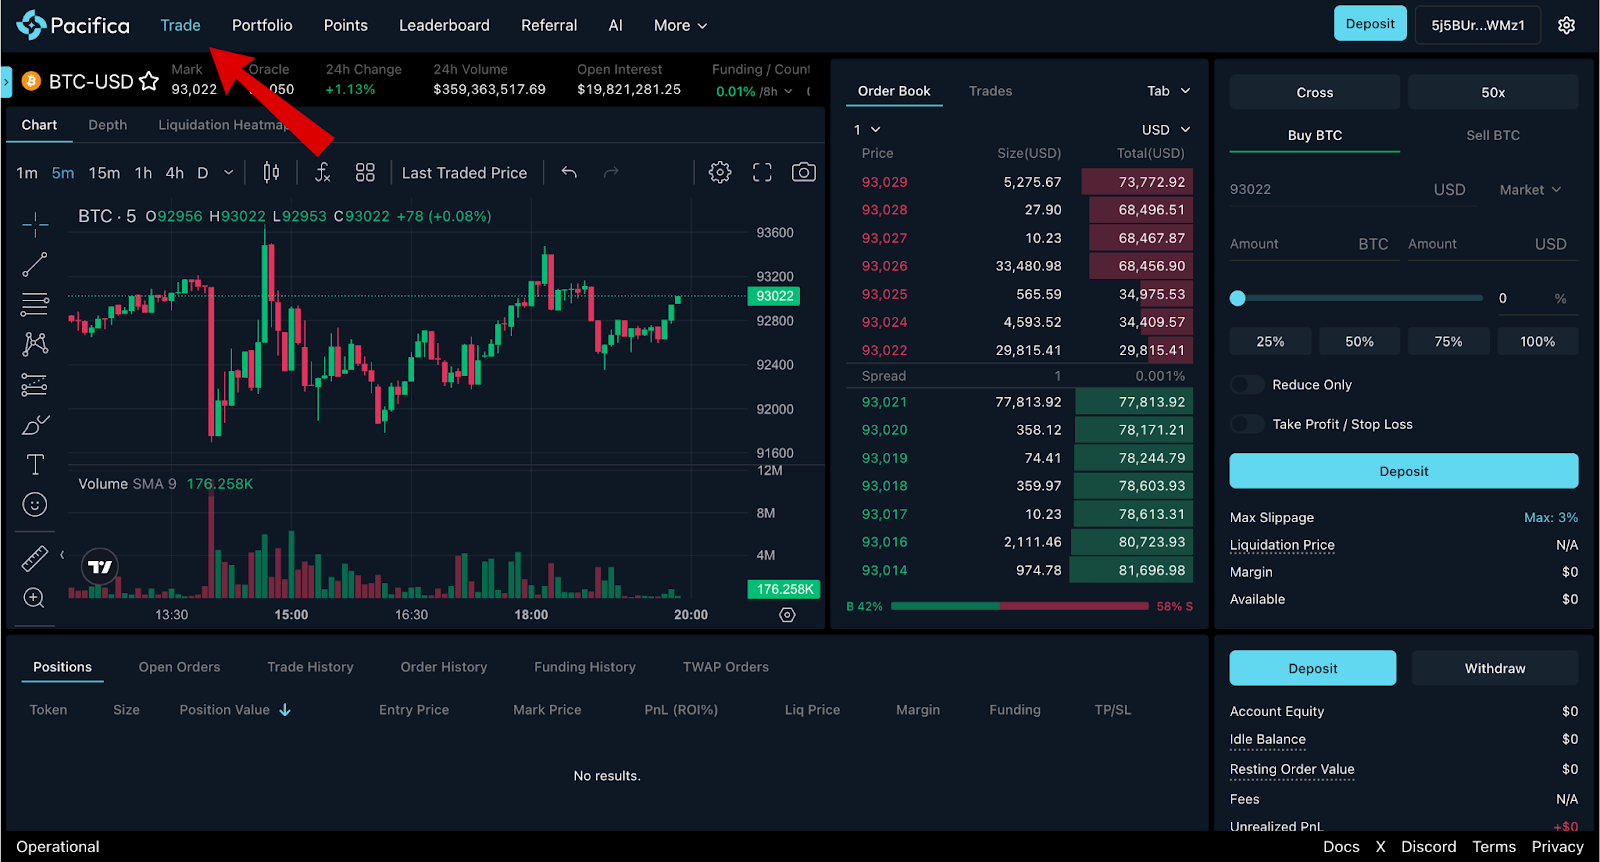
Task: Open the chart time-axis settings icon
Action: tap(787, 615)
